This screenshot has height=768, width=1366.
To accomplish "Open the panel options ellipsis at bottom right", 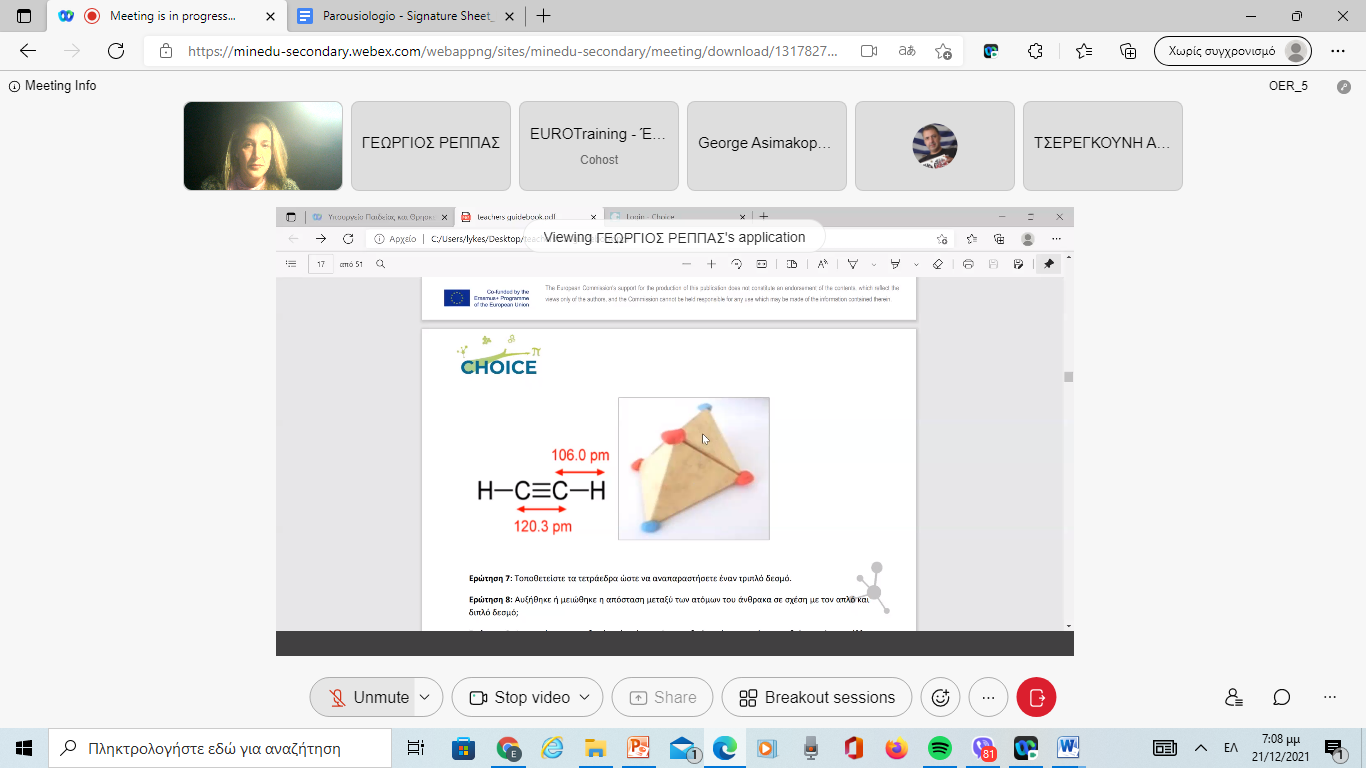I will pos(1330,697).
